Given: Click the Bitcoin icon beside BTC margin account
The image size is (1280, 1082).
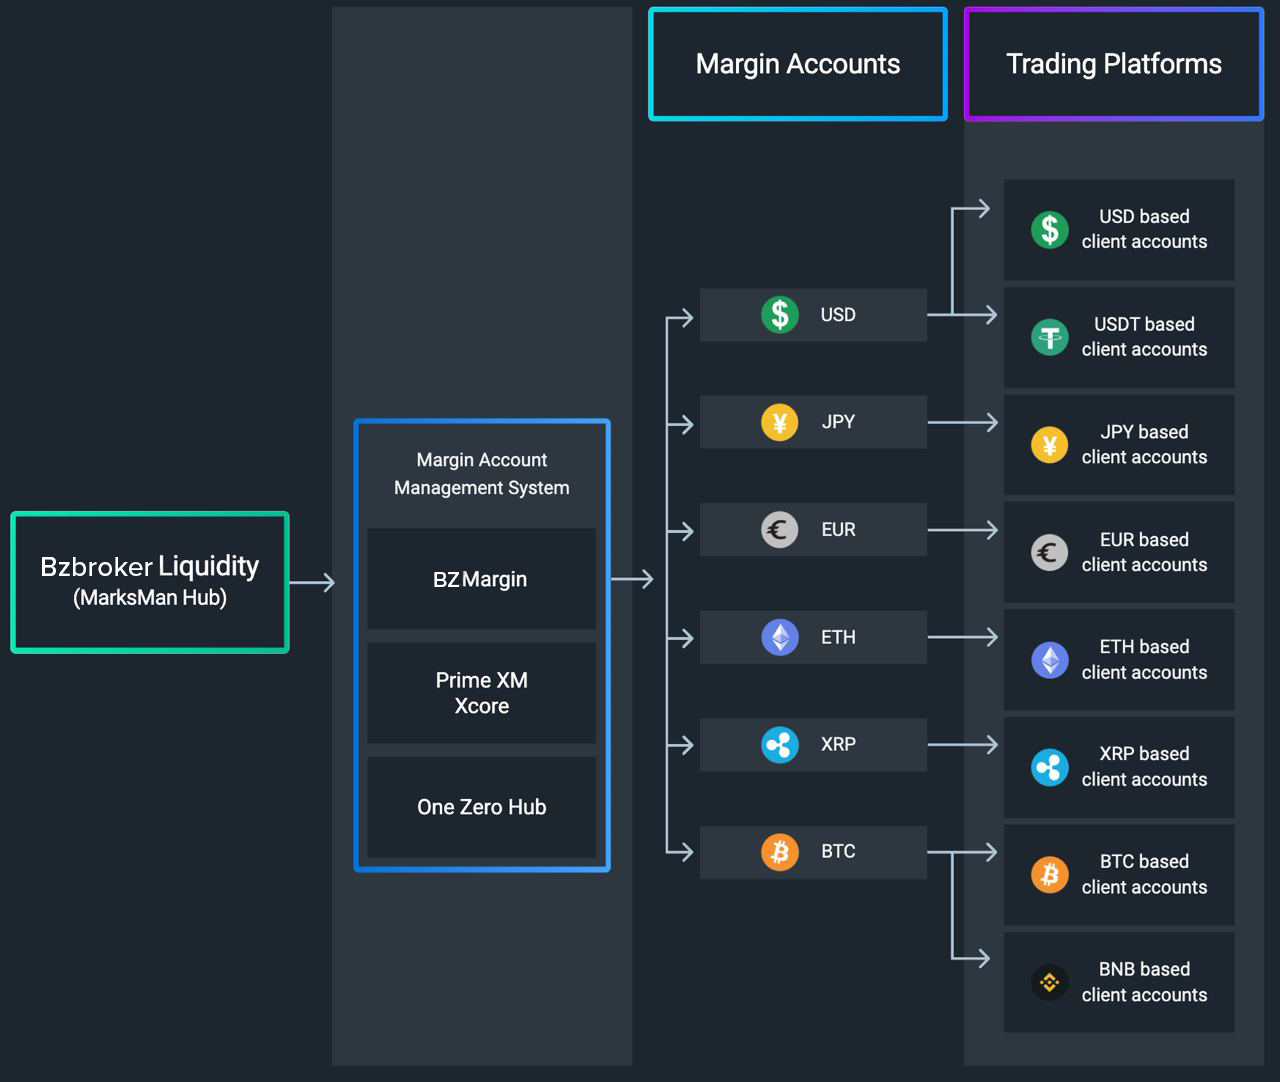Looking at the screenshot, I should click(x=780, y=852).
